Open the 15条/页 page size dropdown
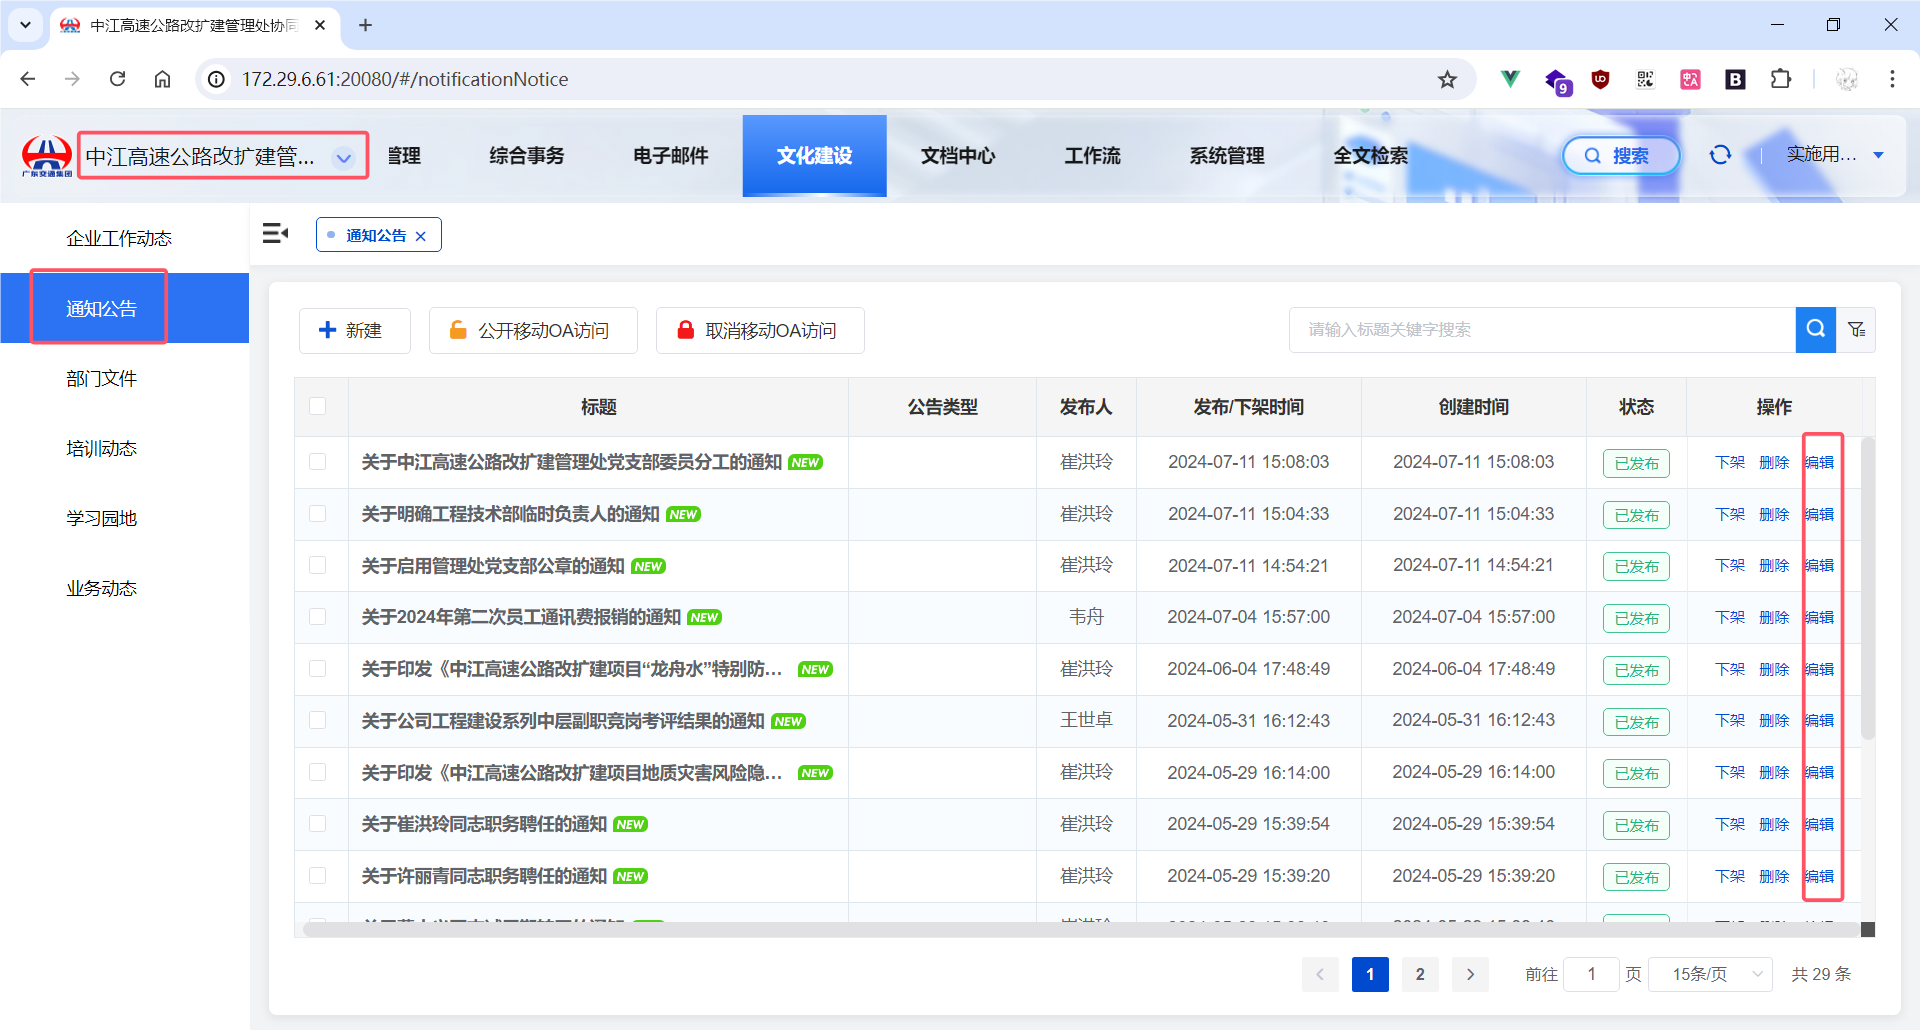The image size is (1920, 1030). (1709, 974)
